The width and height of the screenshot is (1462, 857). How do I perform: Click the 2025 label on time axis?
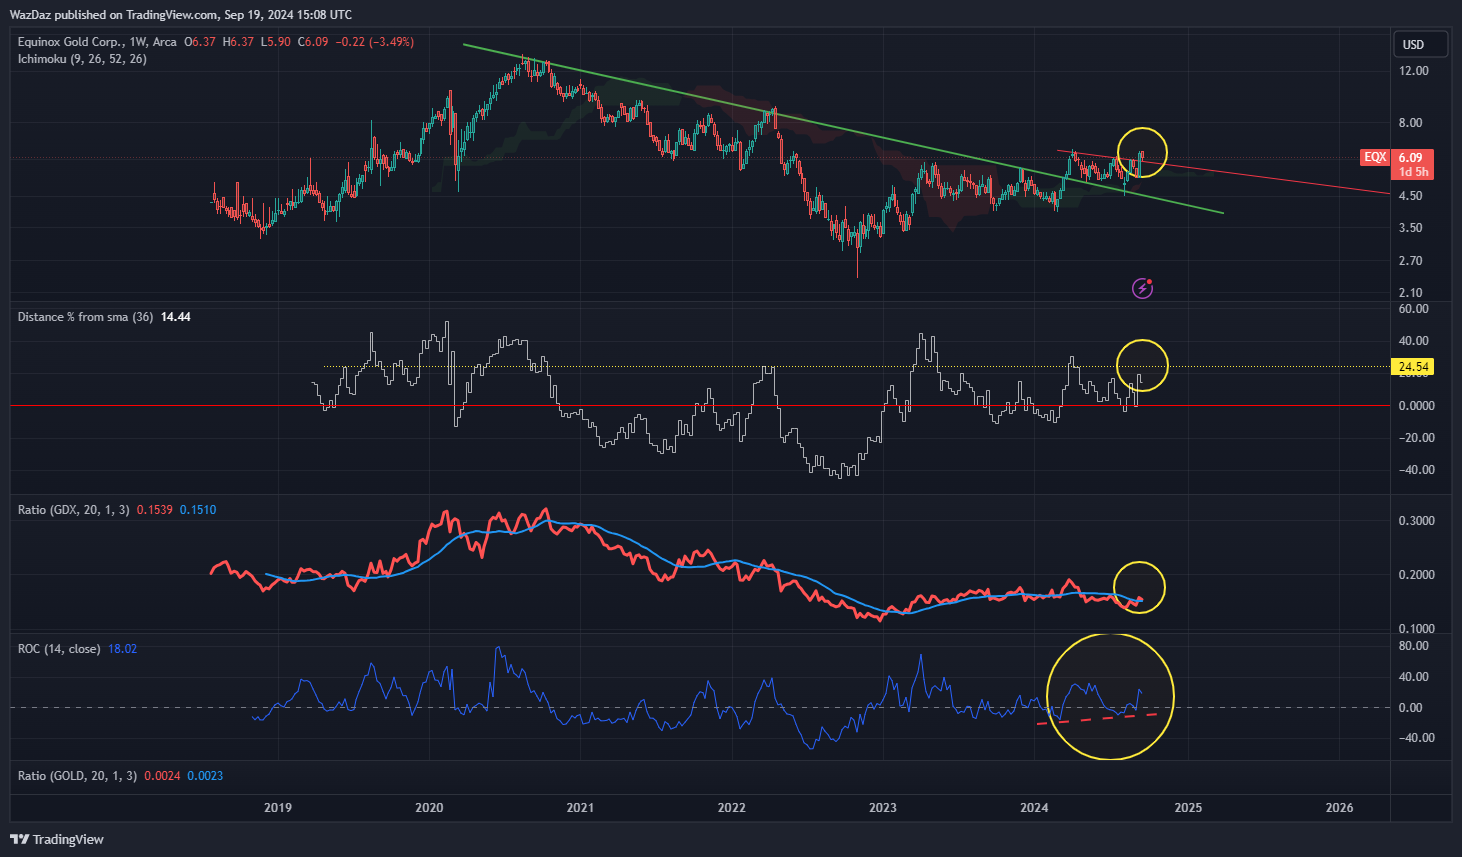tap(1188, 808)
